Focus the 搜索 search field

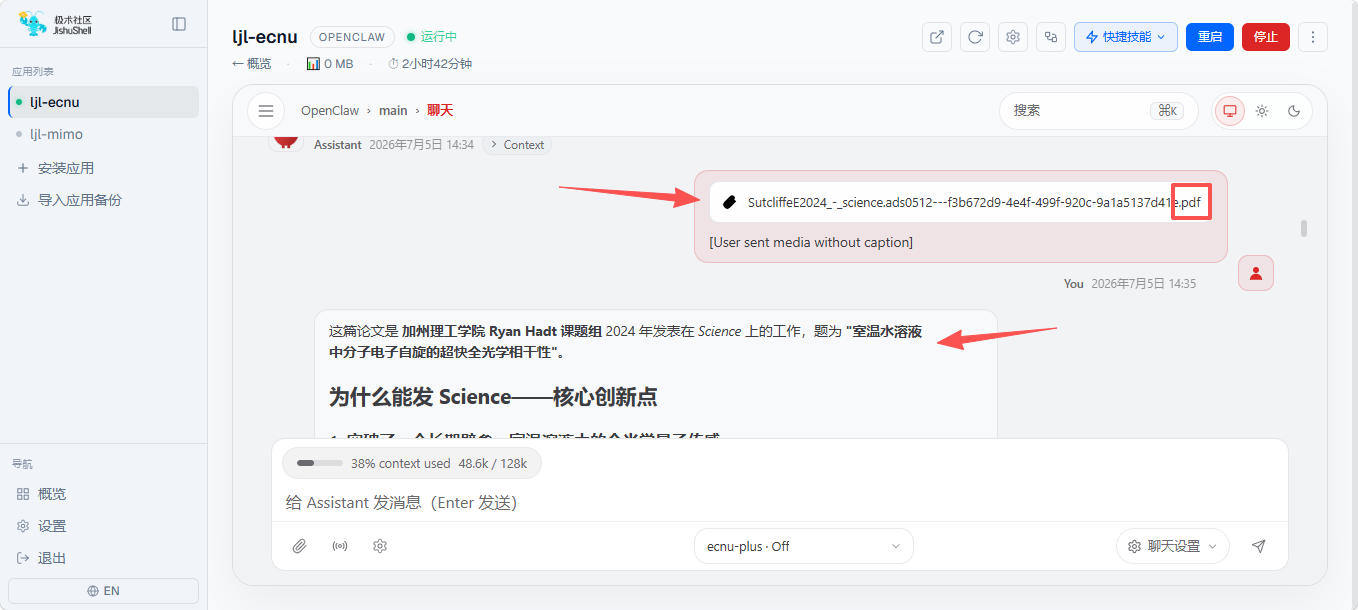point(1098,111)
